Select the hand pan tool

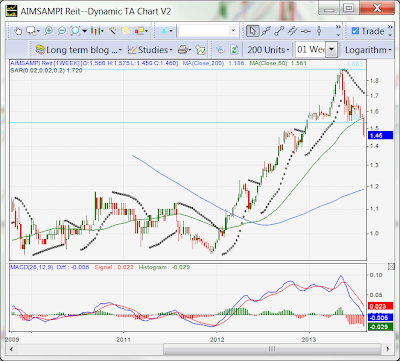pyautogui.click(x=18, y=31)
